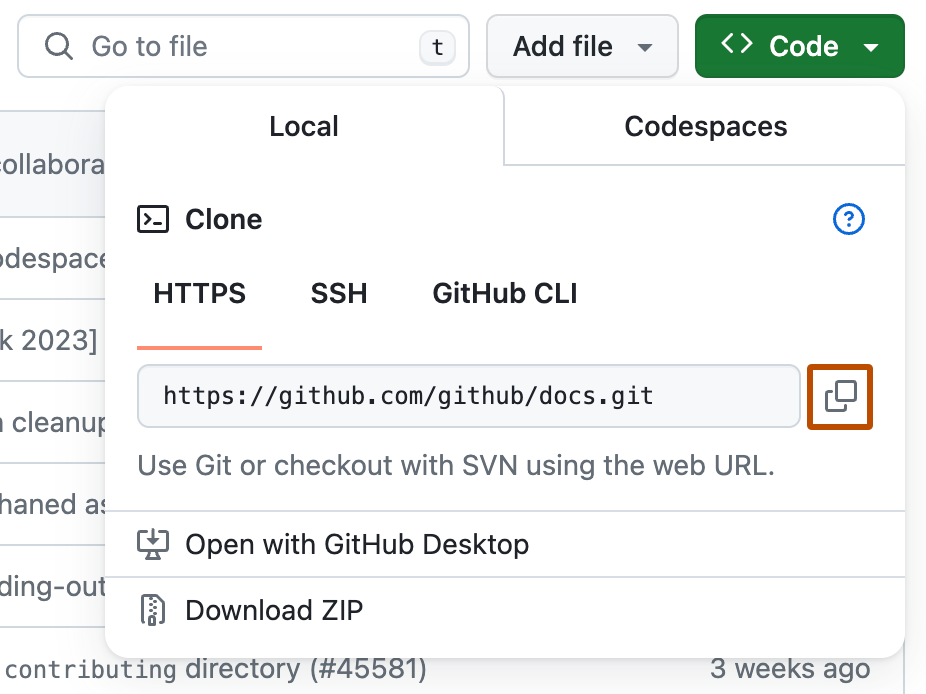Click the GitHub Desktop icon

pos(152,543)
